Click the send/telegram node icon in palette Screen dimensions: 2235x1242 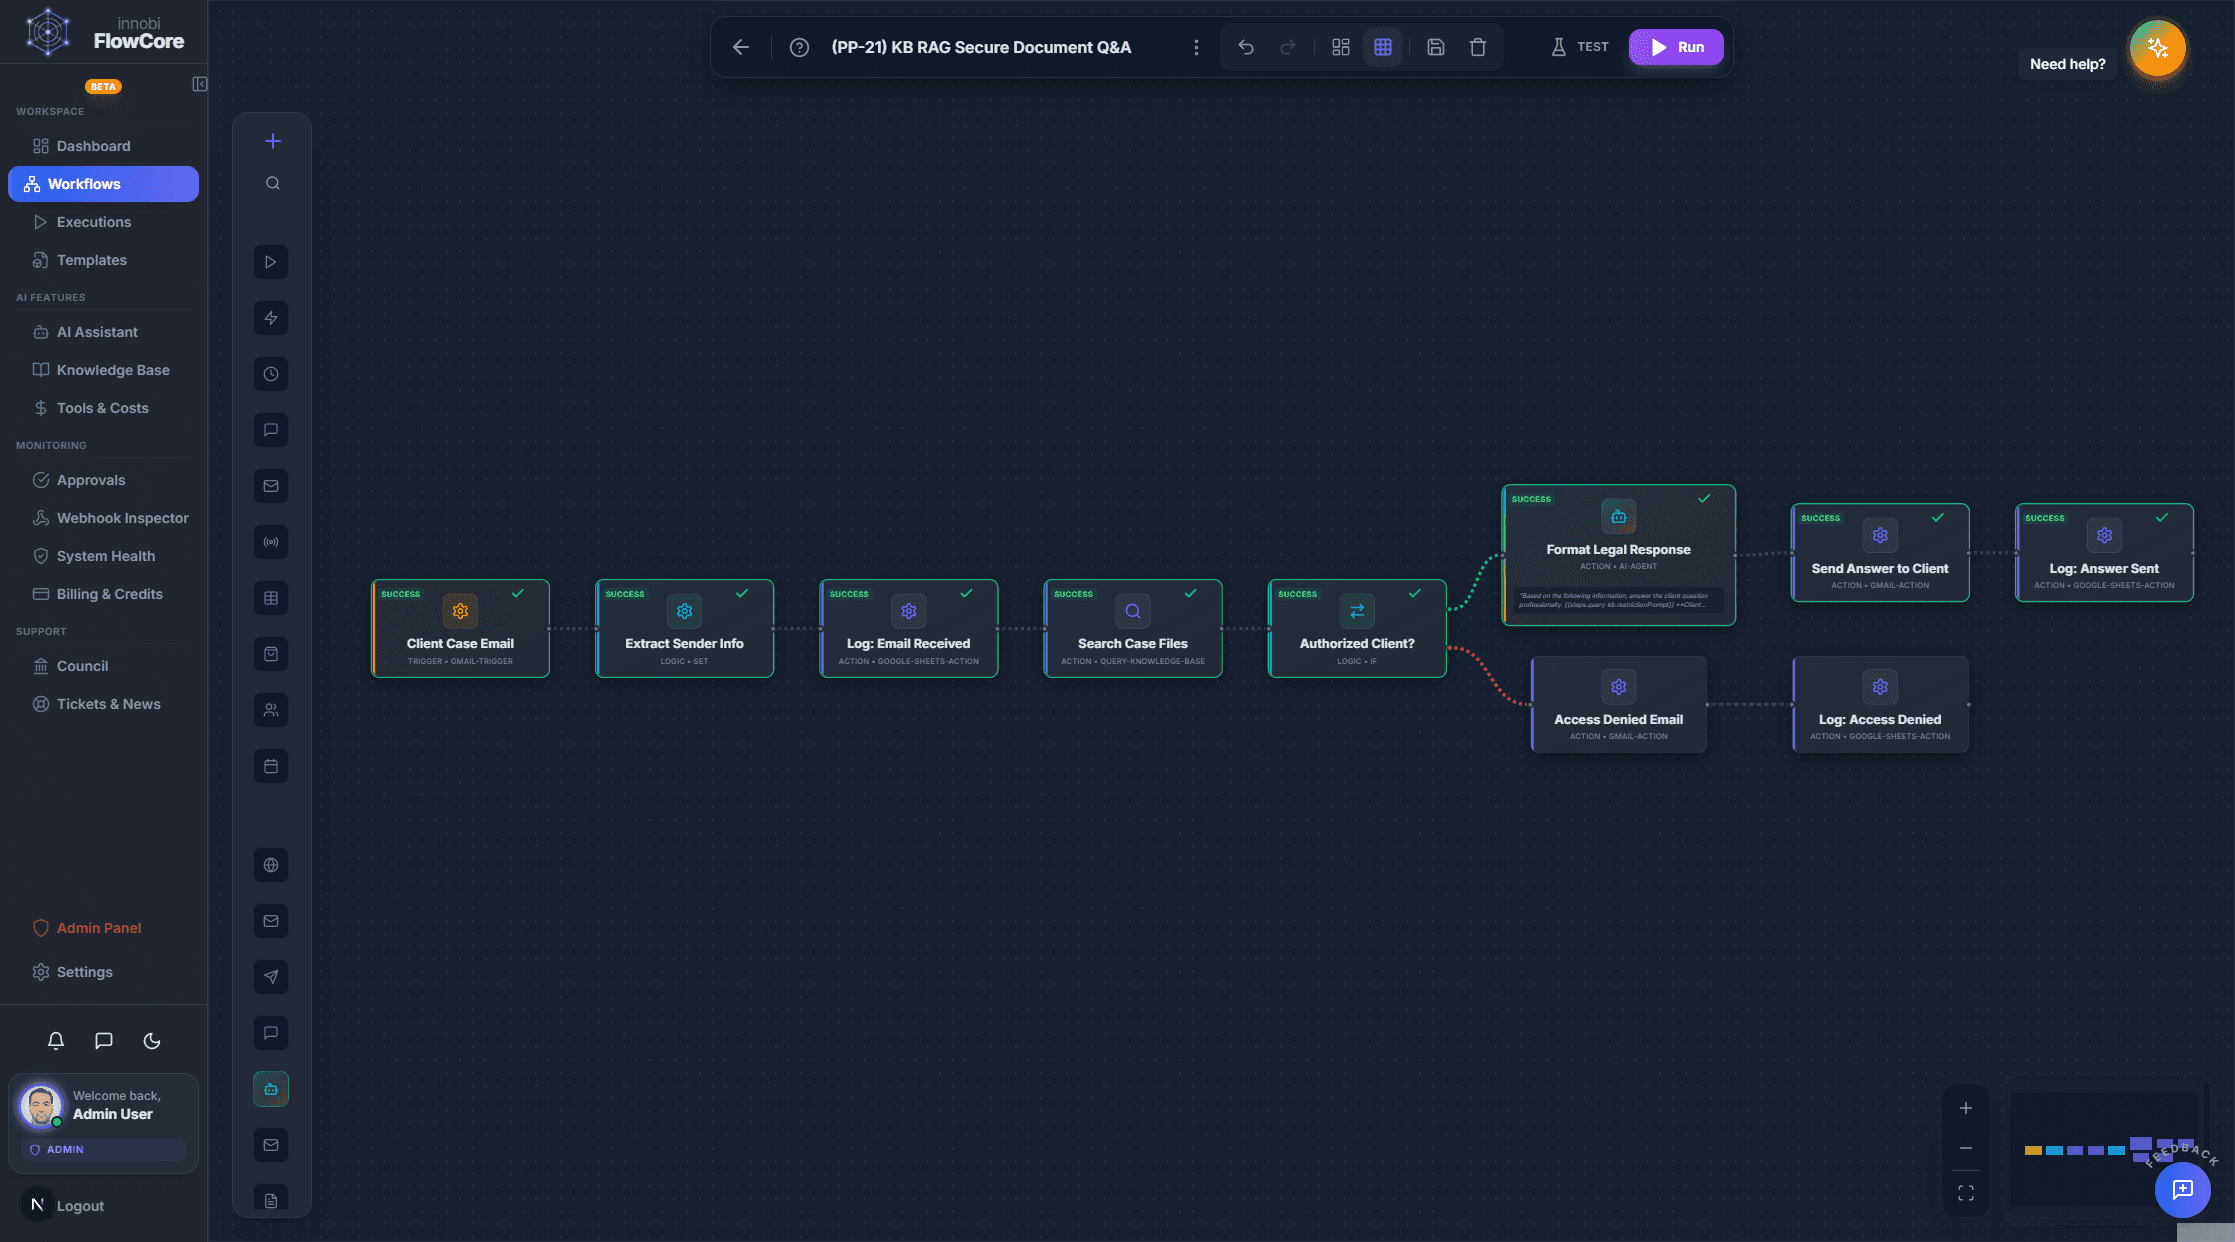pyautogui.click(x=270, y=977)
